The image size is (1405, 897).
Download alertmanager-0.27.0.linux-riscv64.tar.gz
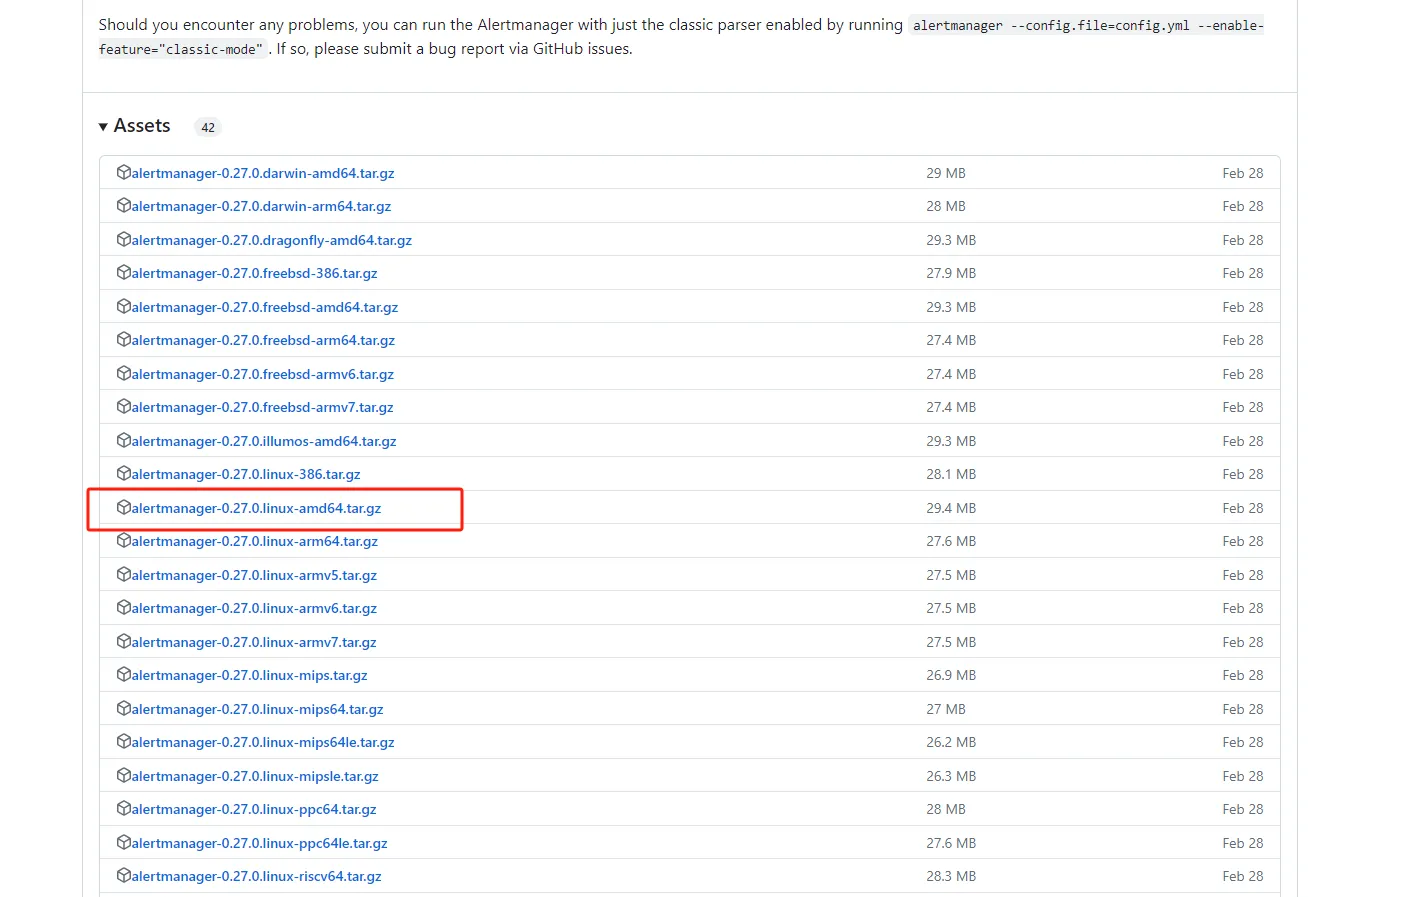tap(256, 876)
